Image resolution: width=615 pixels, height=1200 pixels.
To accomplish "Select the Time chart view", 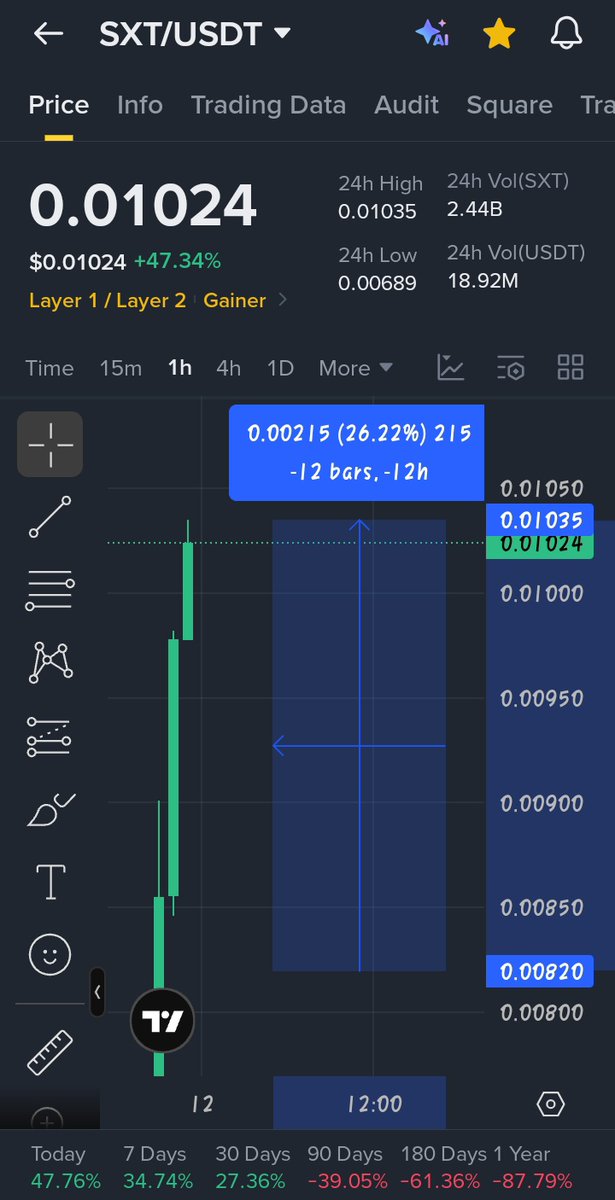I will click(49, 368).
